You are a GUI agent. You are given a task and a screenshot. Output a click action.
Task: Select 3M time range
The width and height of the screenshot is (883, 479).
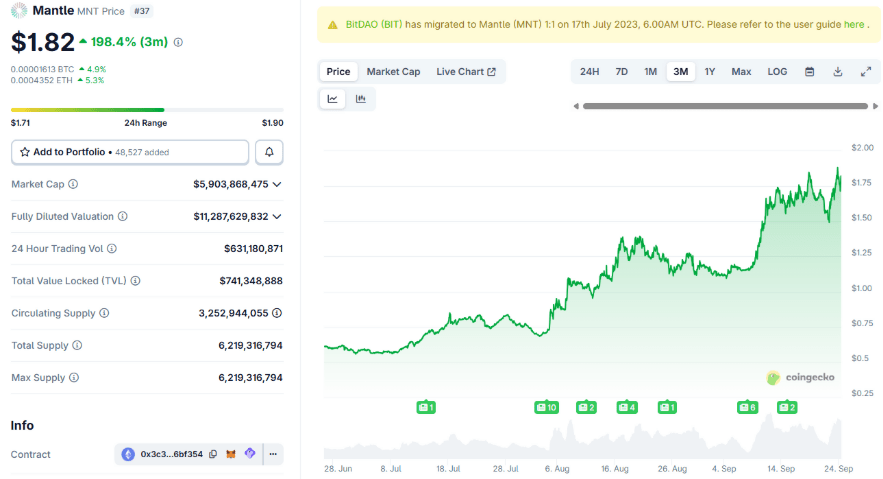681,71
